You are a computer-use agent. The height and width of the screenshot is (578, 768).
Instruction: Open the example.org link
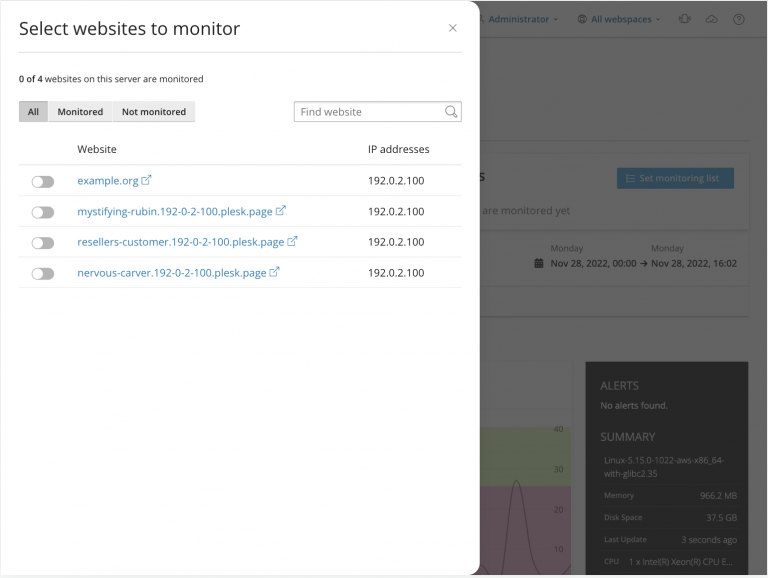coord(108,181)
